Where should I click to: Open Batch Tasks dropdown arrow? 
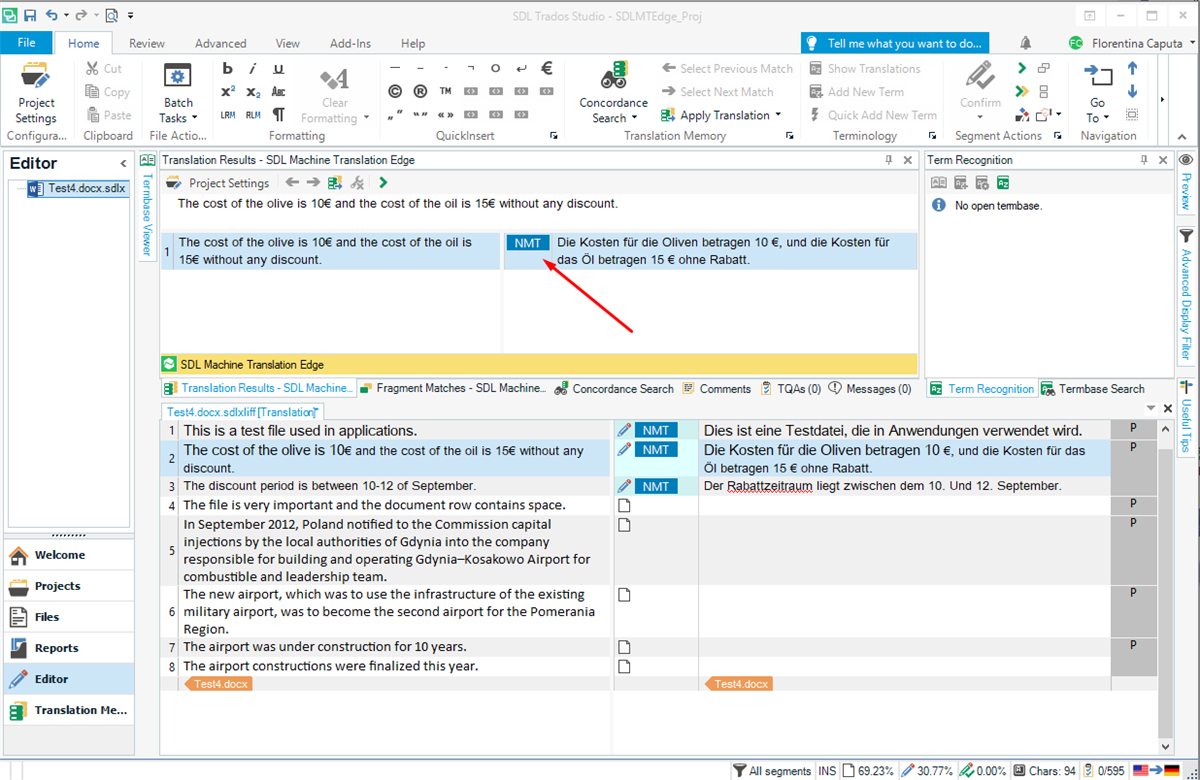(195, 118)
